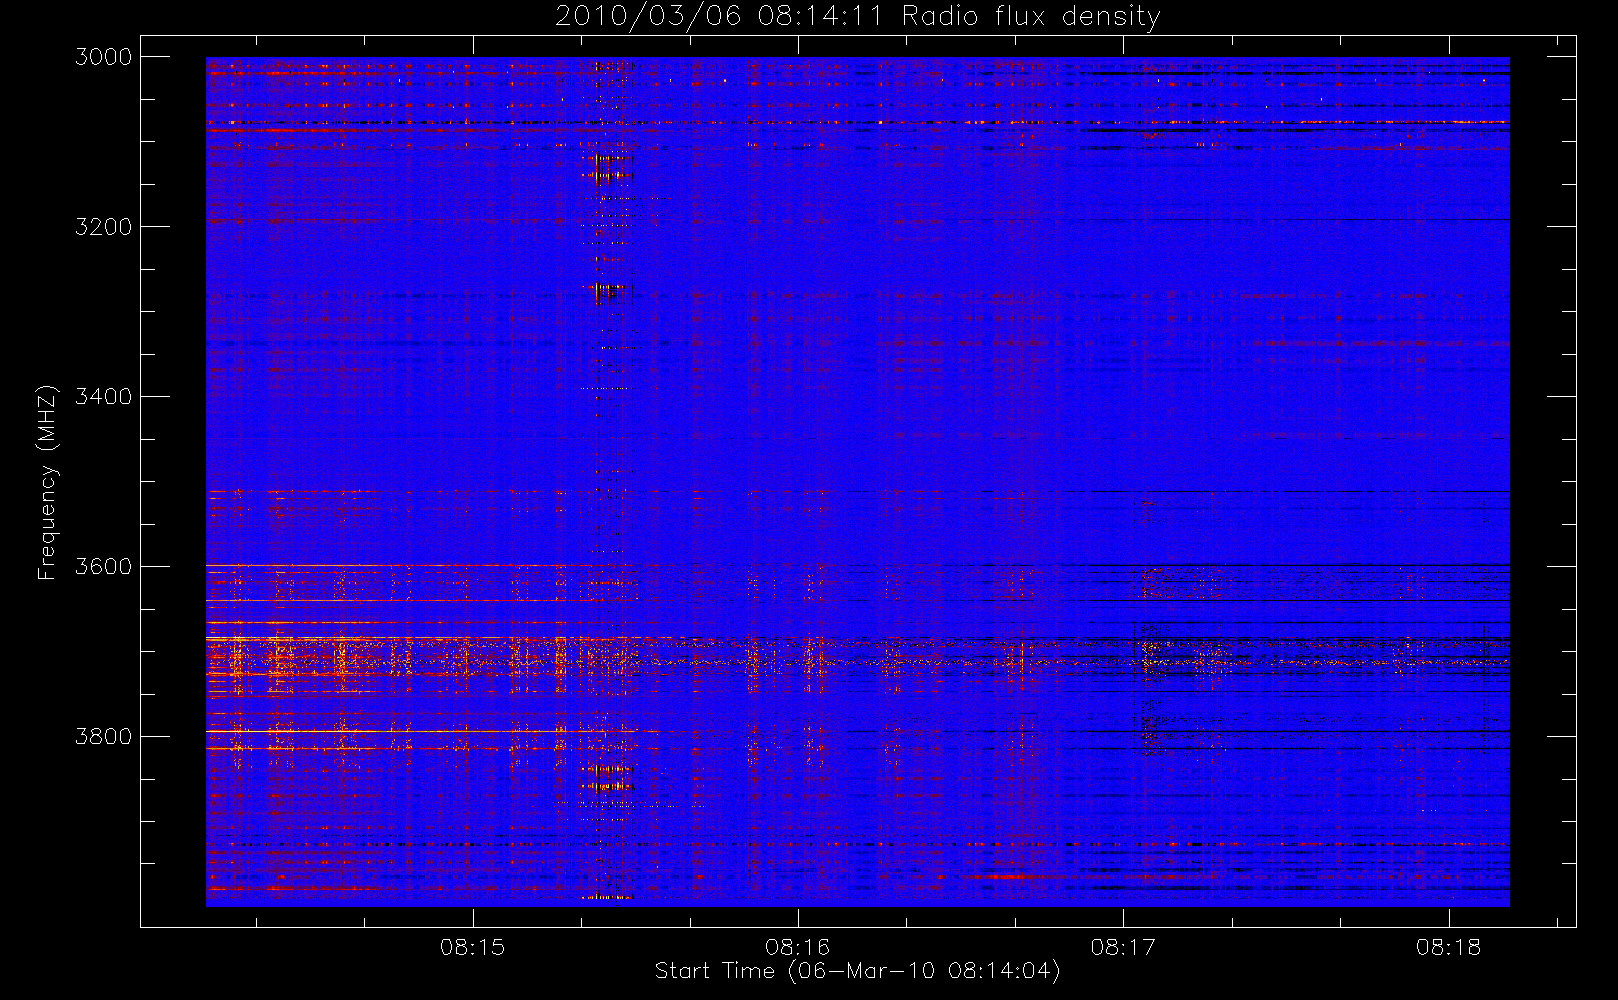The width and height of the screenshot is (1618, 1000).
Task: Click the 08:17 time tick label
Action: click(1123, 947)
